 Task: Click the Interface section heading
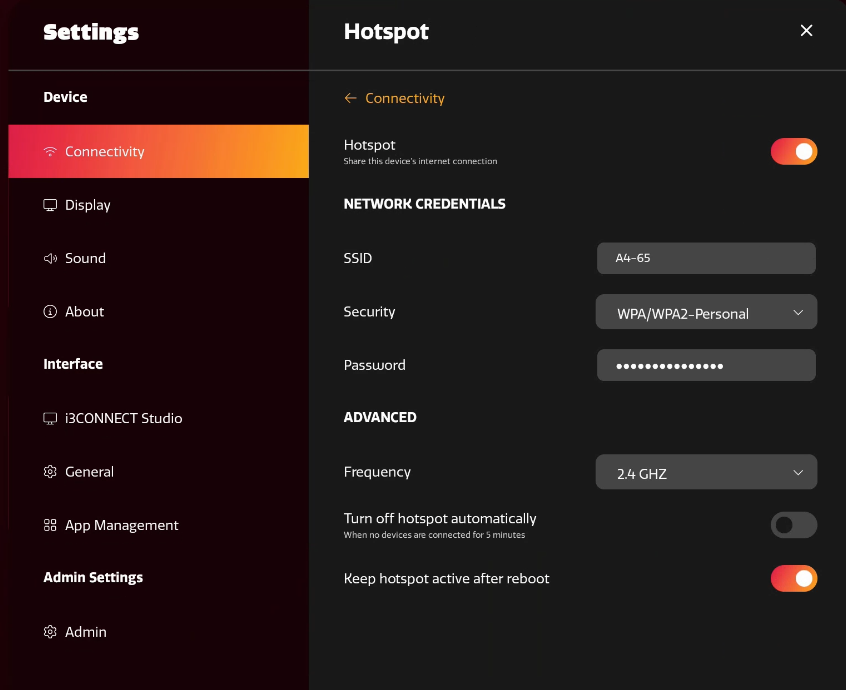(x=73, y=364)
